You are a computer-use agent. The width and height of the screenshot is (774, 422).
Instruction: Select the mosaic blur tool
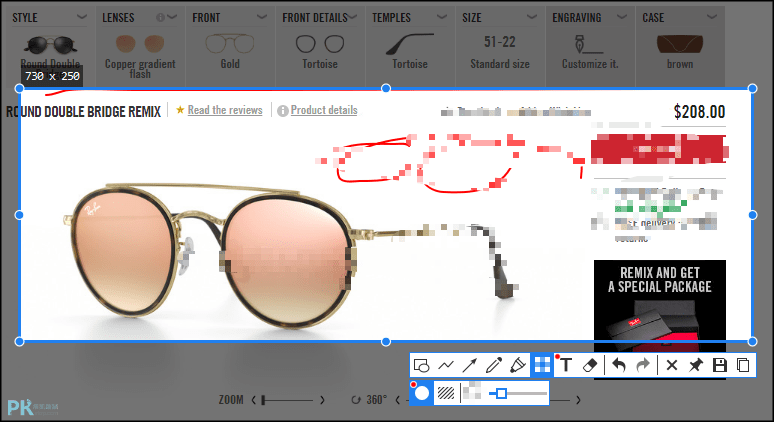[542, 365]
